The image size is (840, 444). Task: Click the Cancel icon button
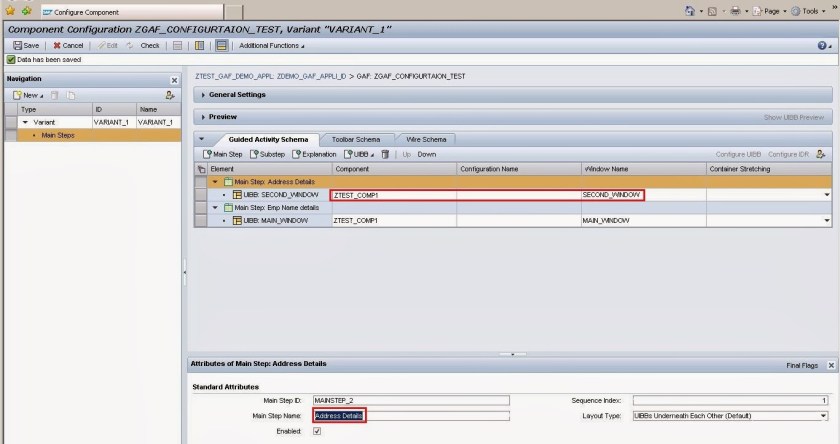coord(68,45)
